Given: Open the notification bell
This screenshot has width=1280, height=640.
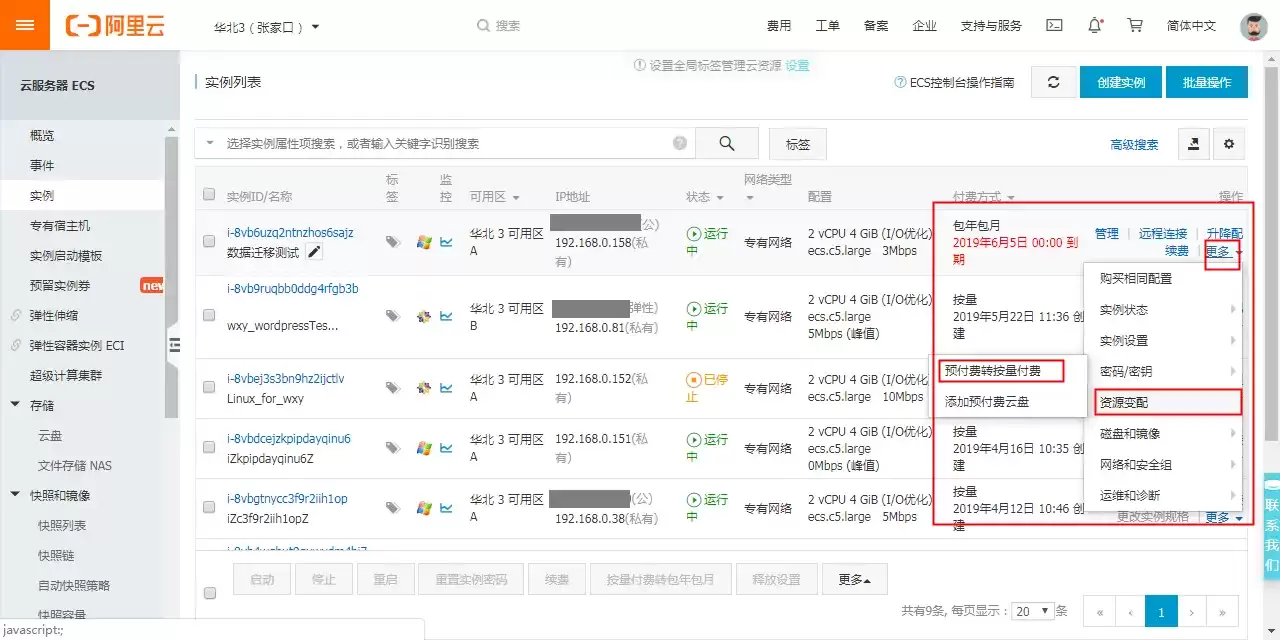Looking at the screenshot, I should (x=1095, y=25).
